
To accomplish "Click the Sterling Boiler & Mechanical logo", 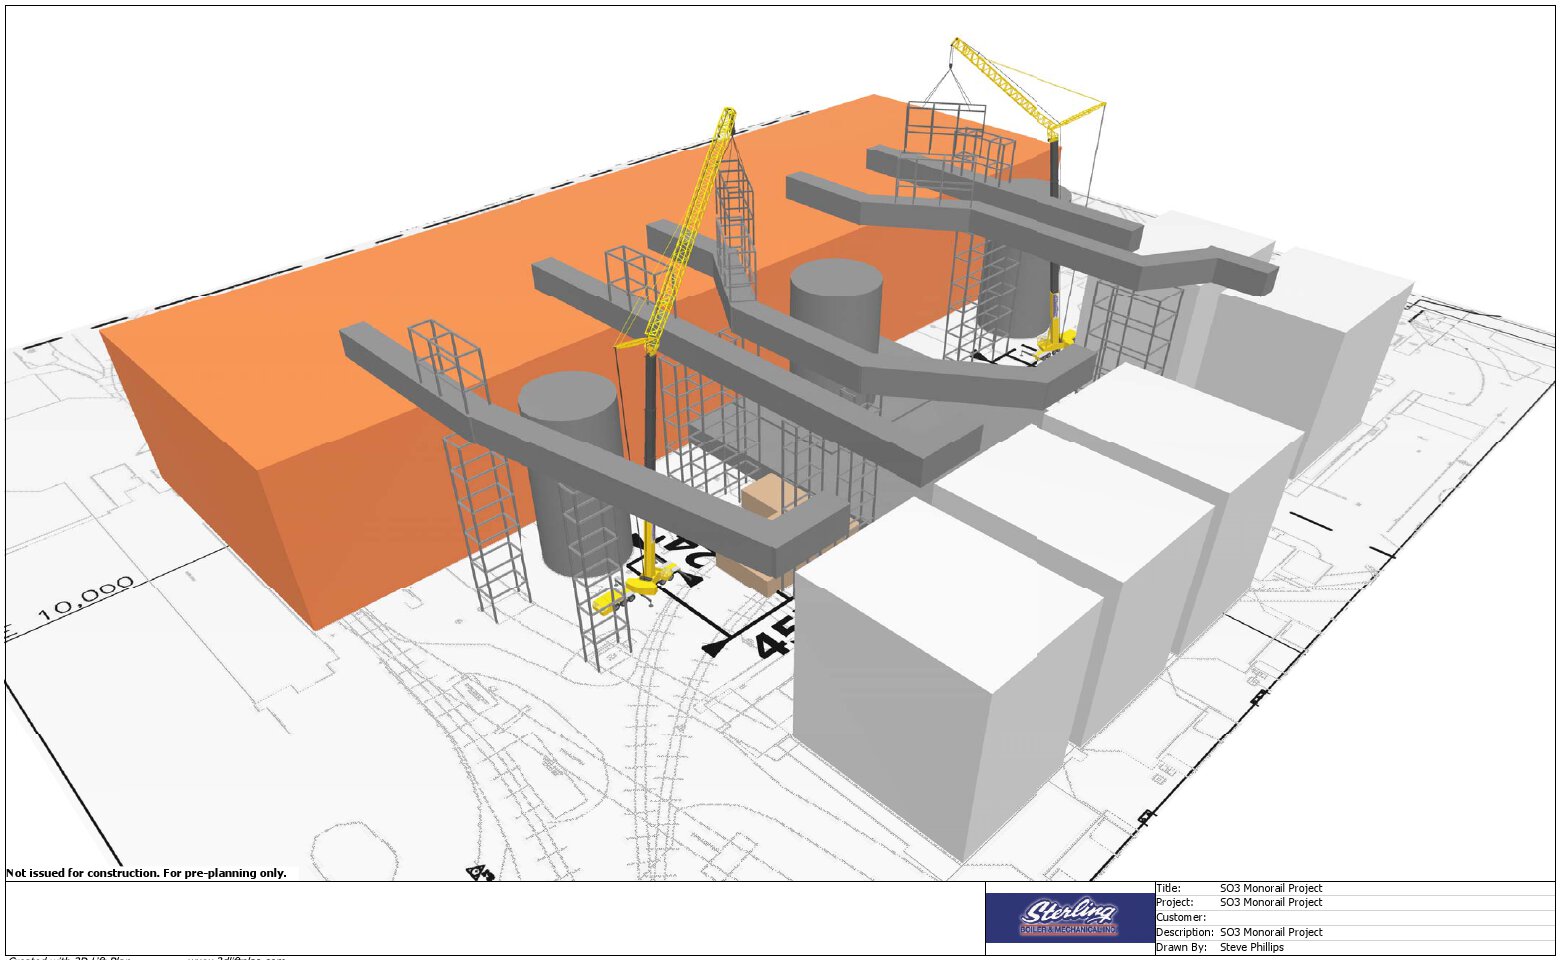I will point(1069,917).
